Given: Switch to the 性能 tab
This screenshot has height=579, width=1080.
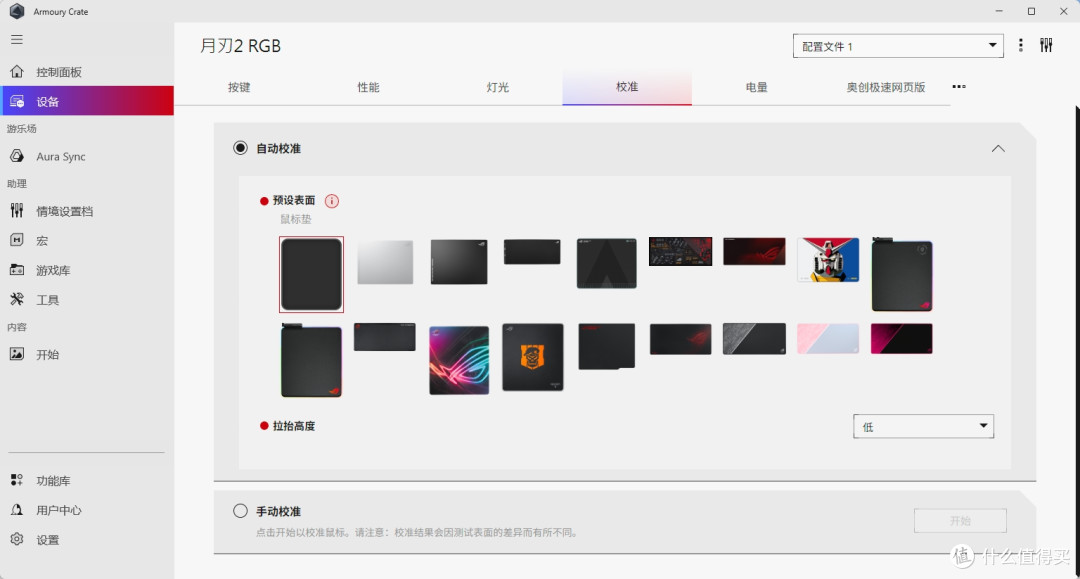Looking at the screenshot, I should pos(368,87).
